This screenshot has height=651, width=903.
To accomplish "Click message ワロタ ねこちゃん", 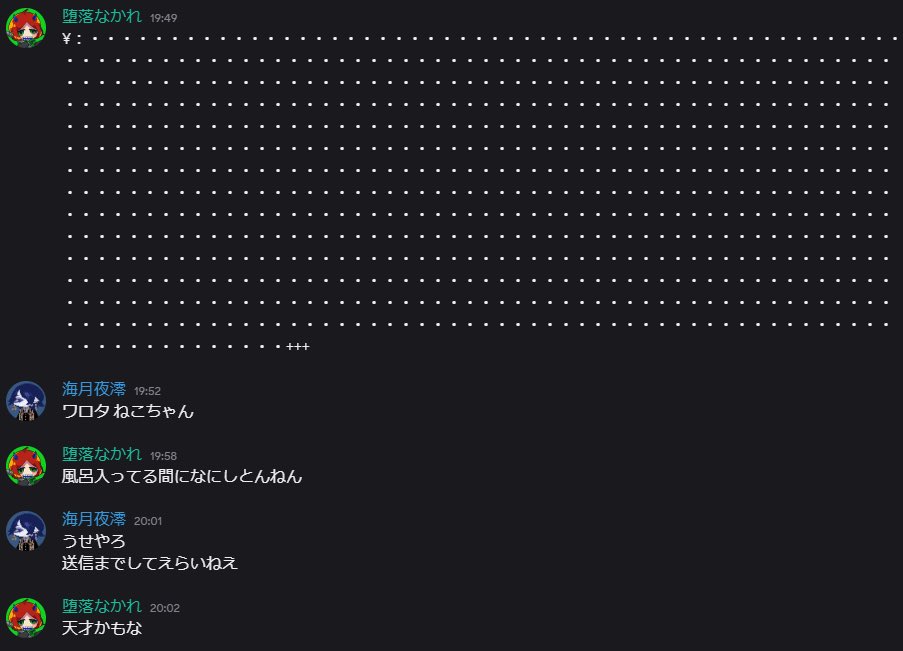I will point(128,411).
